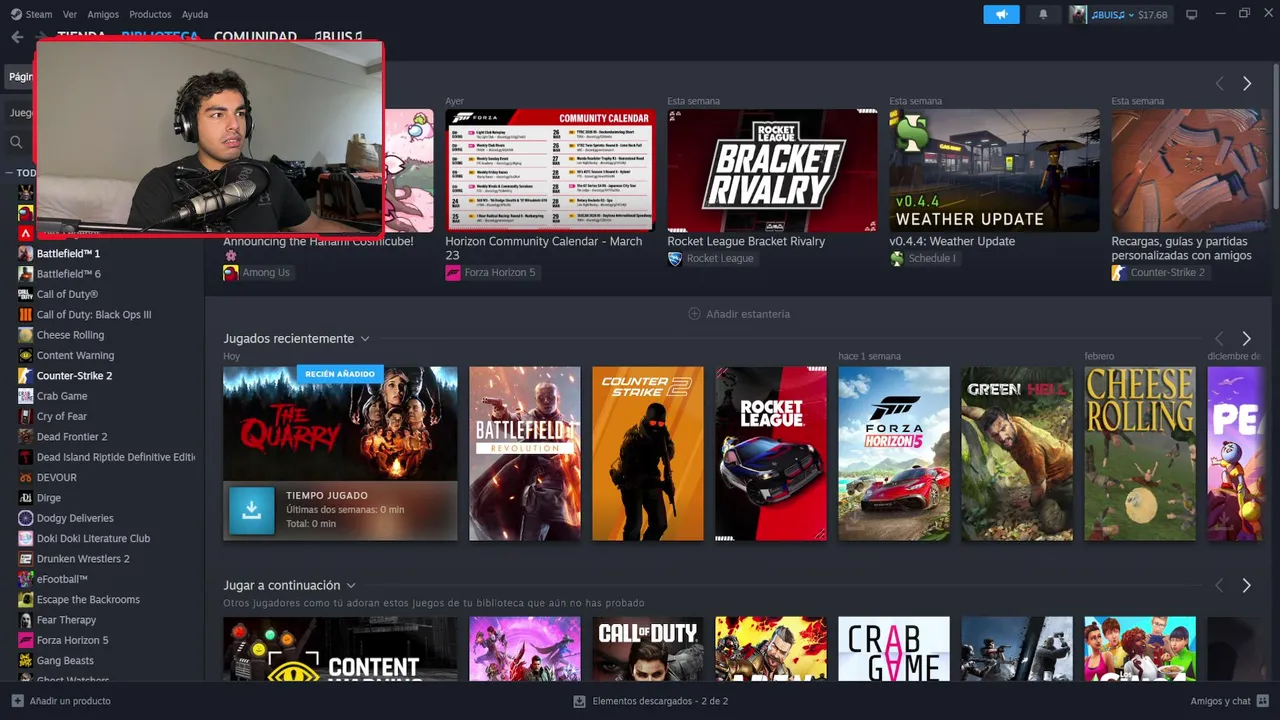Open the v0.4.4 Weather Update news title
Image resolution: width=1280 pixels, height=720 pixels.
952,241
